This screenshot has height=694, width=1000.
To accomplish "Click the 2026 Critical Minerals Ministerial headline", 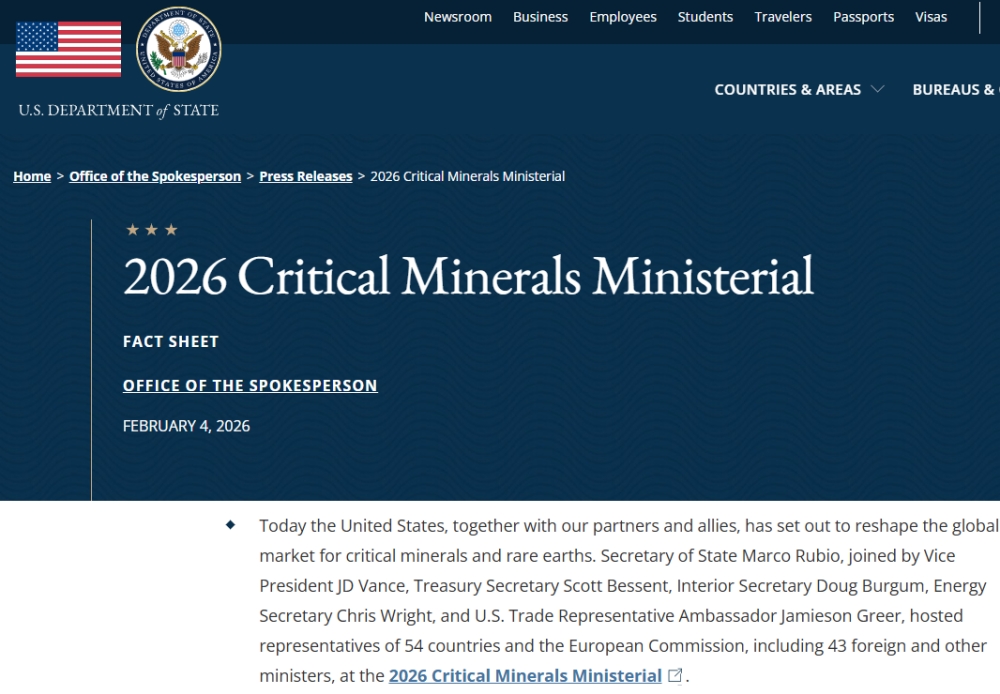I will (468, 276).
